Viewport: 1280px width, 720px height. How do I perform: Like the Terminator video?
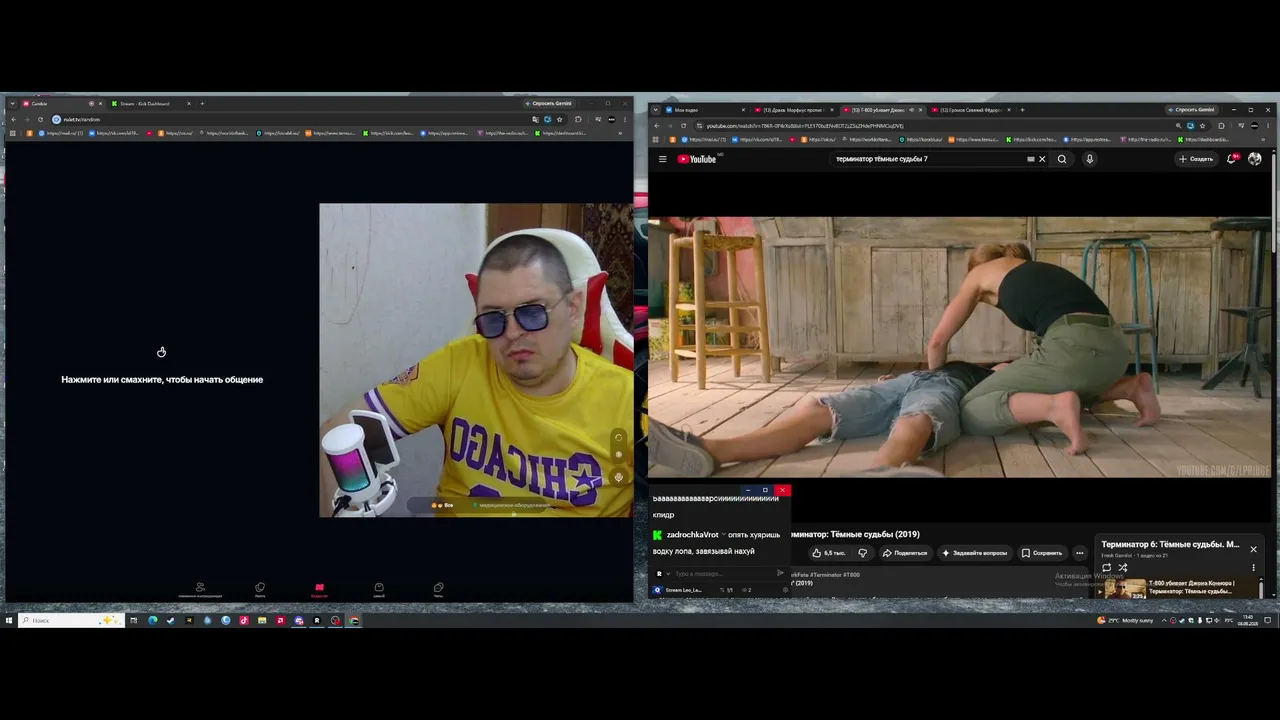(830, 553)
